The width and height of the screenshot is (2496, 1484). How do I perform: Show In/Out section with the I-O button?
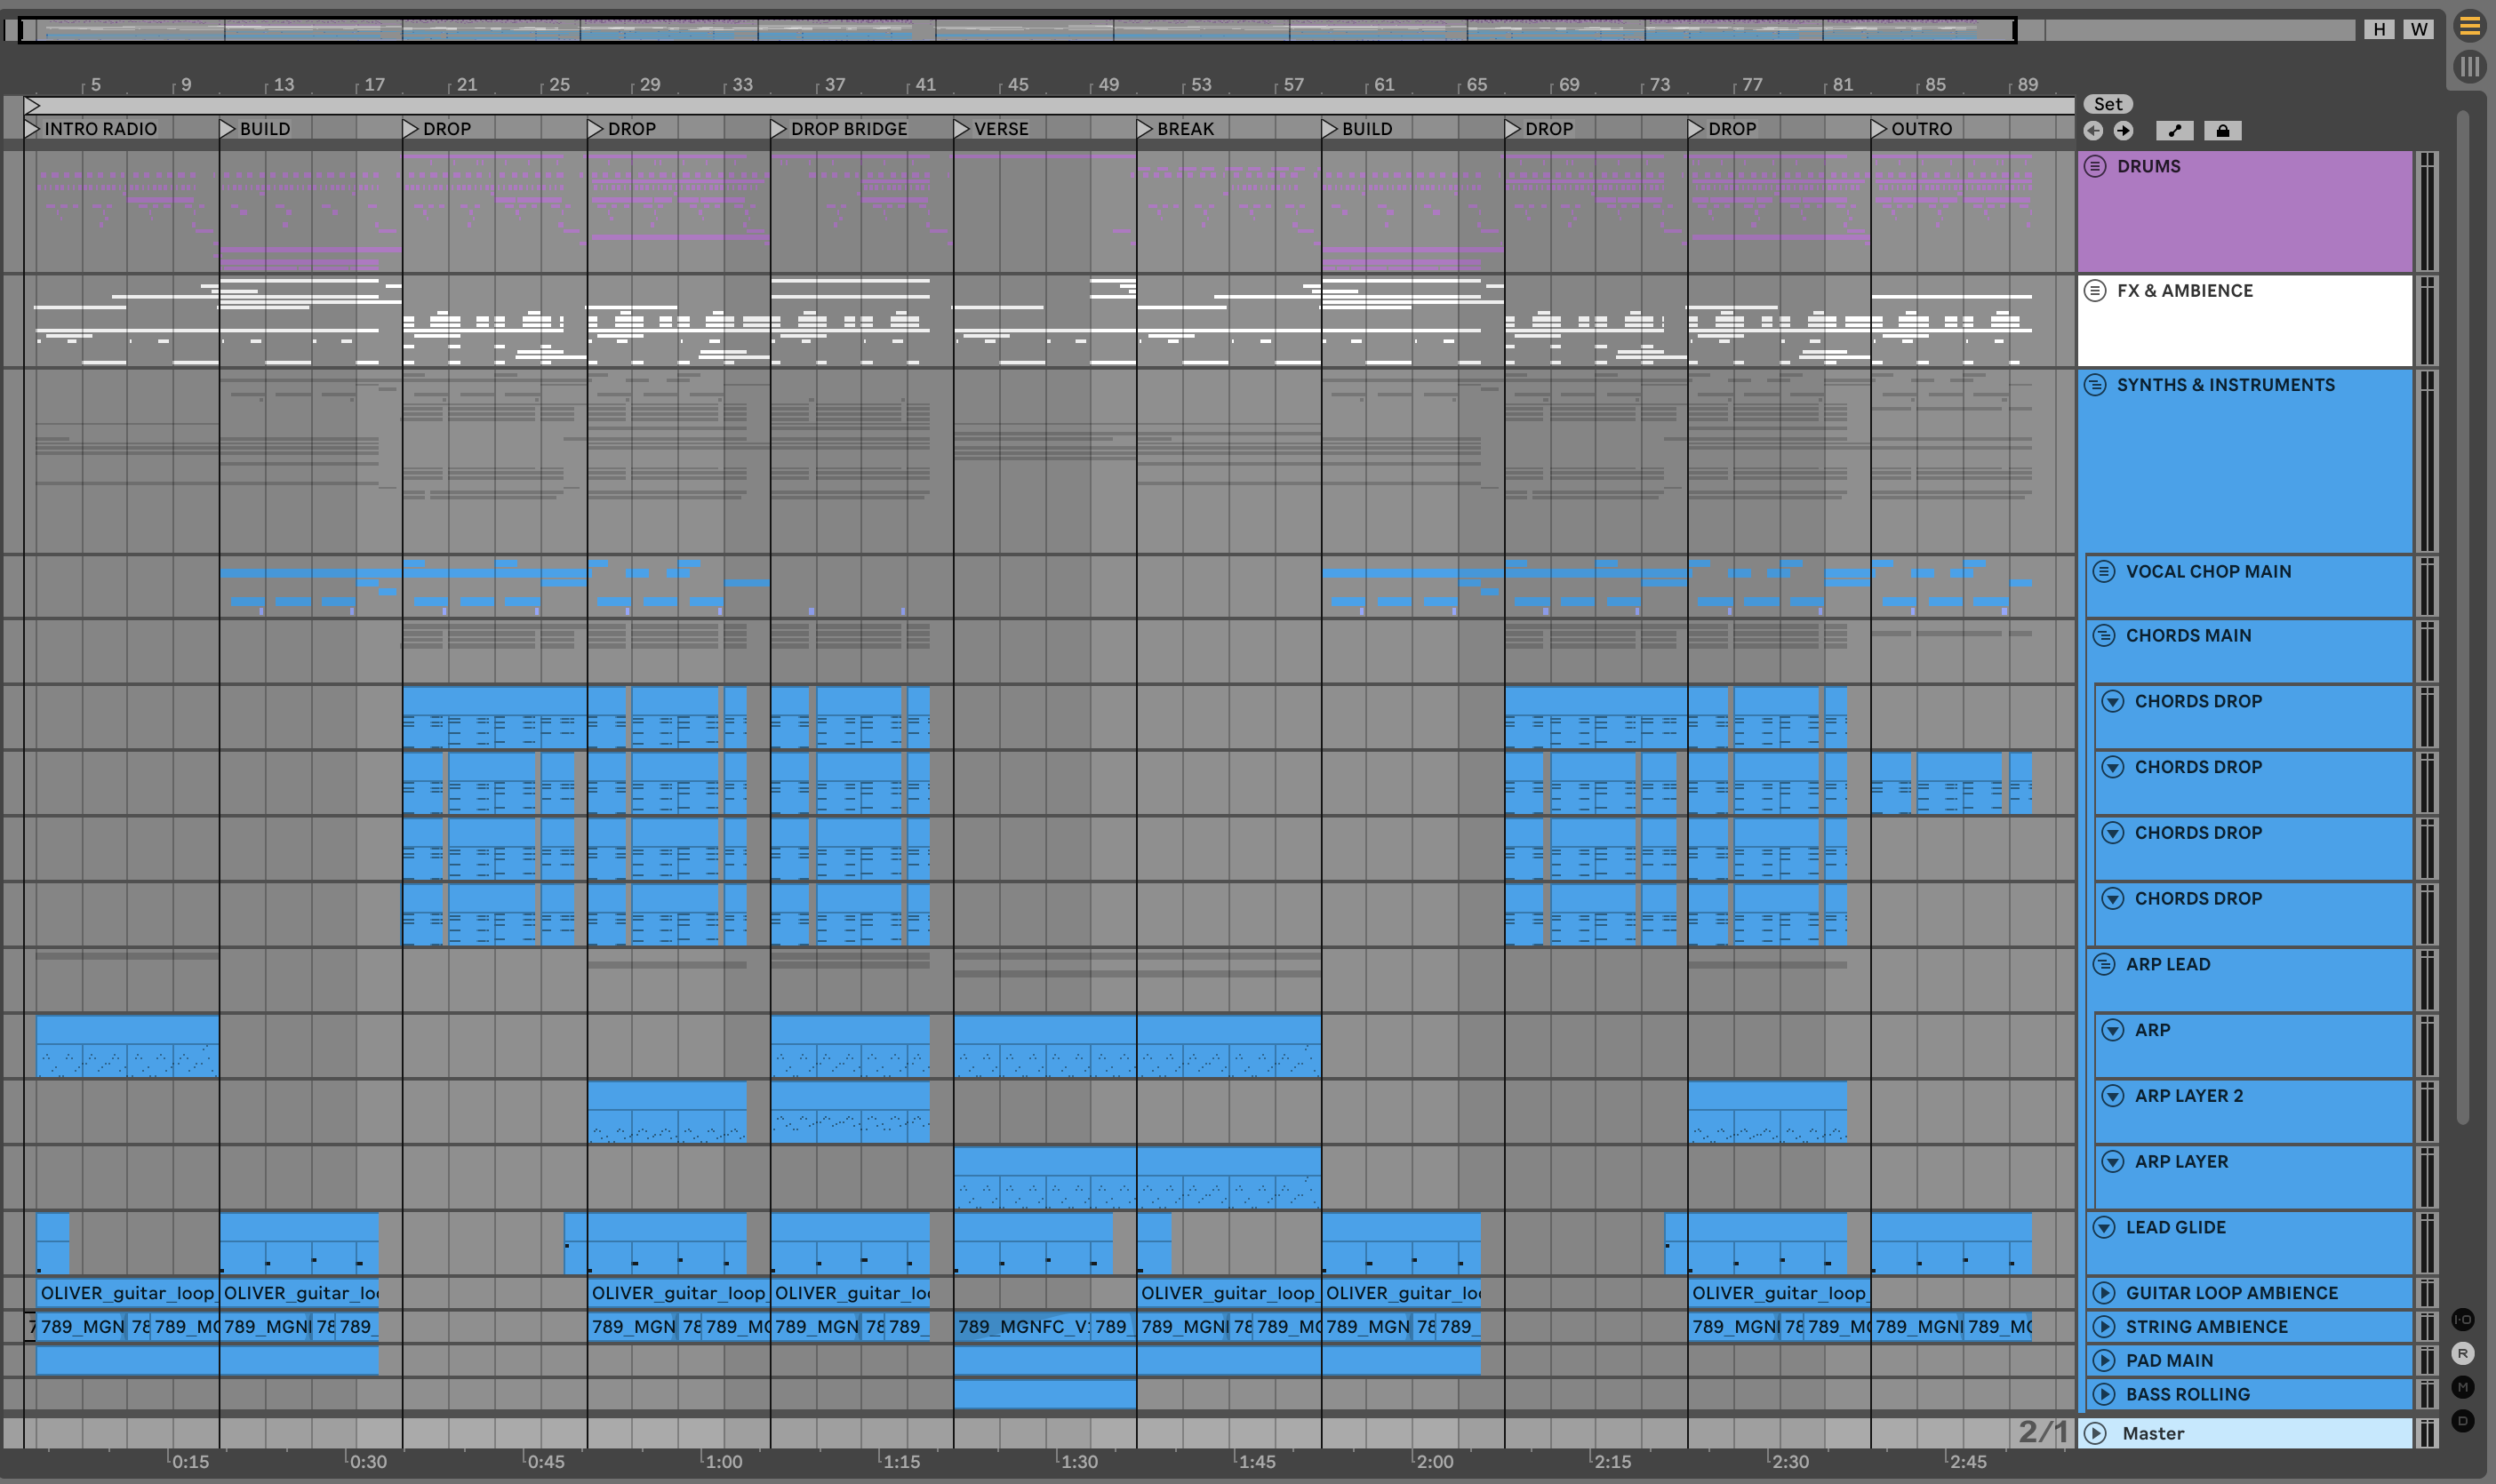coord(2463,1320)
